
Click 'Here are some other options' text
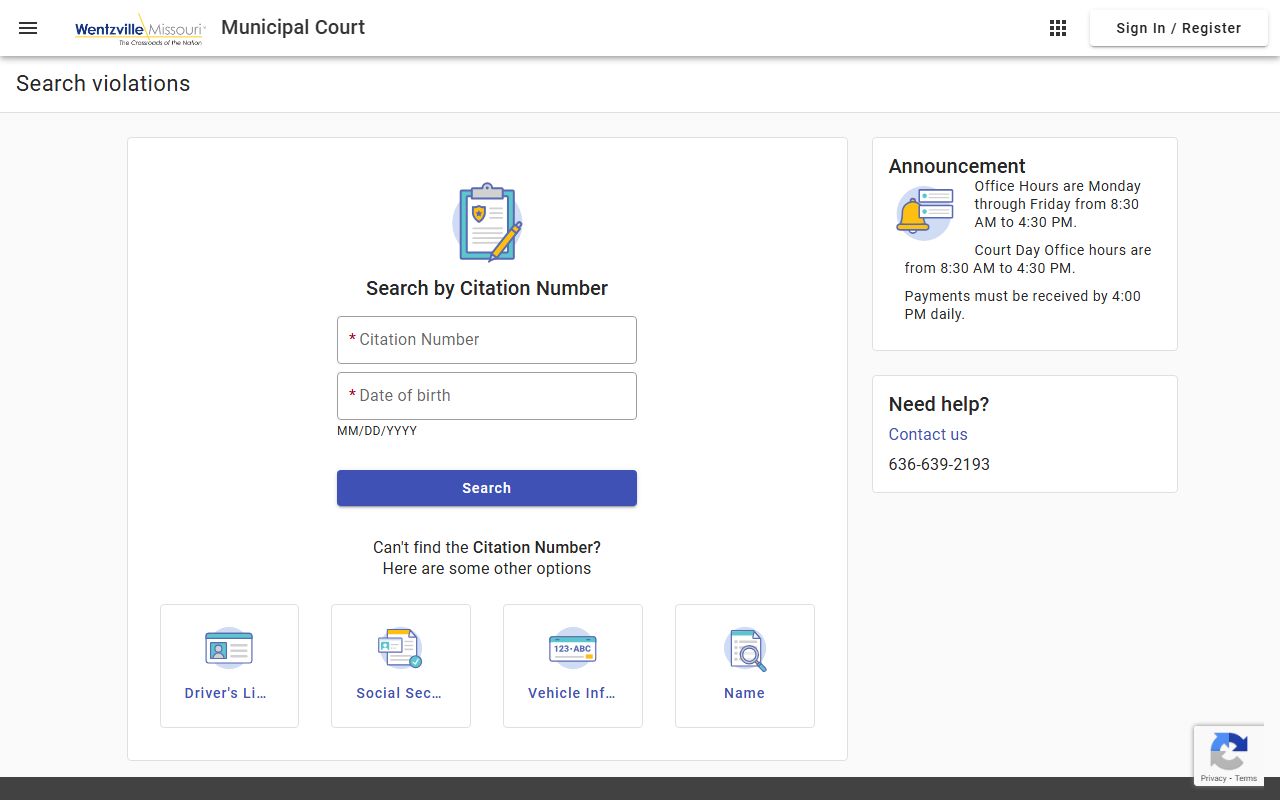coord(487,568)
